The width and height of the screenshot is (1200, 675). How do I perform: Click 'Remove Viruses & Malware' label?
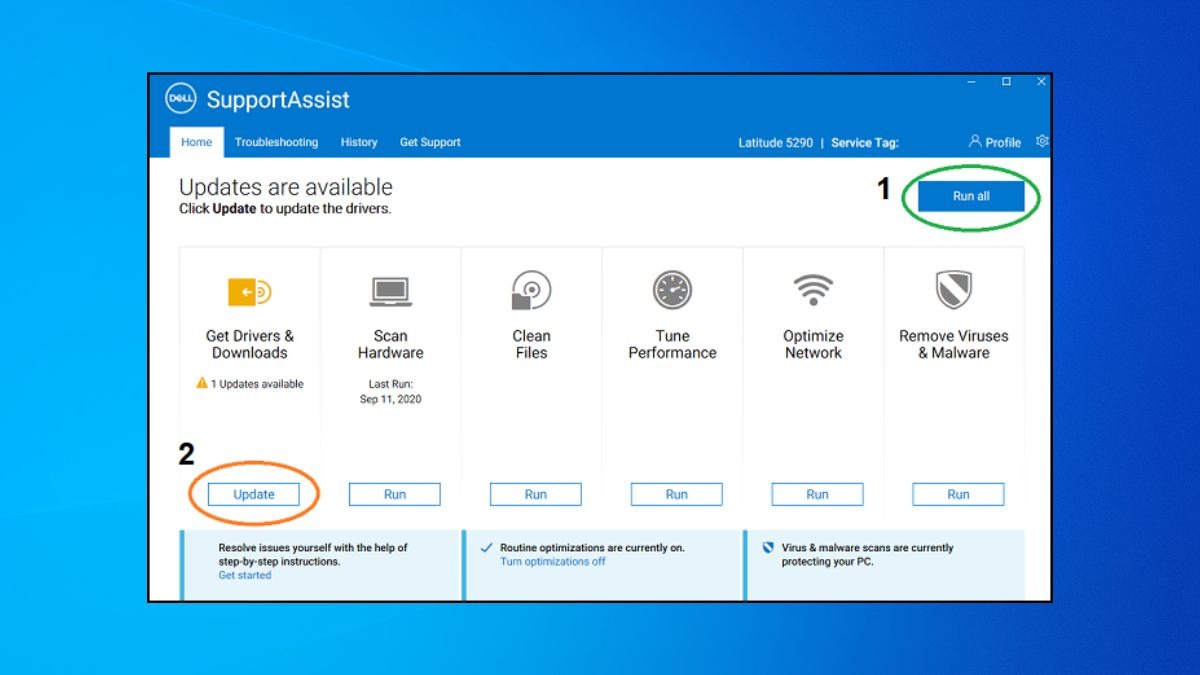click(x=954, y=344)
